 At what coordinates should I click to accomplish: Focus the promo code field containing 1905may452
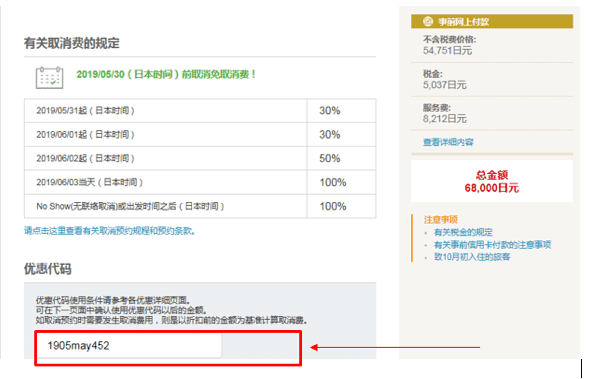point(129,346)
